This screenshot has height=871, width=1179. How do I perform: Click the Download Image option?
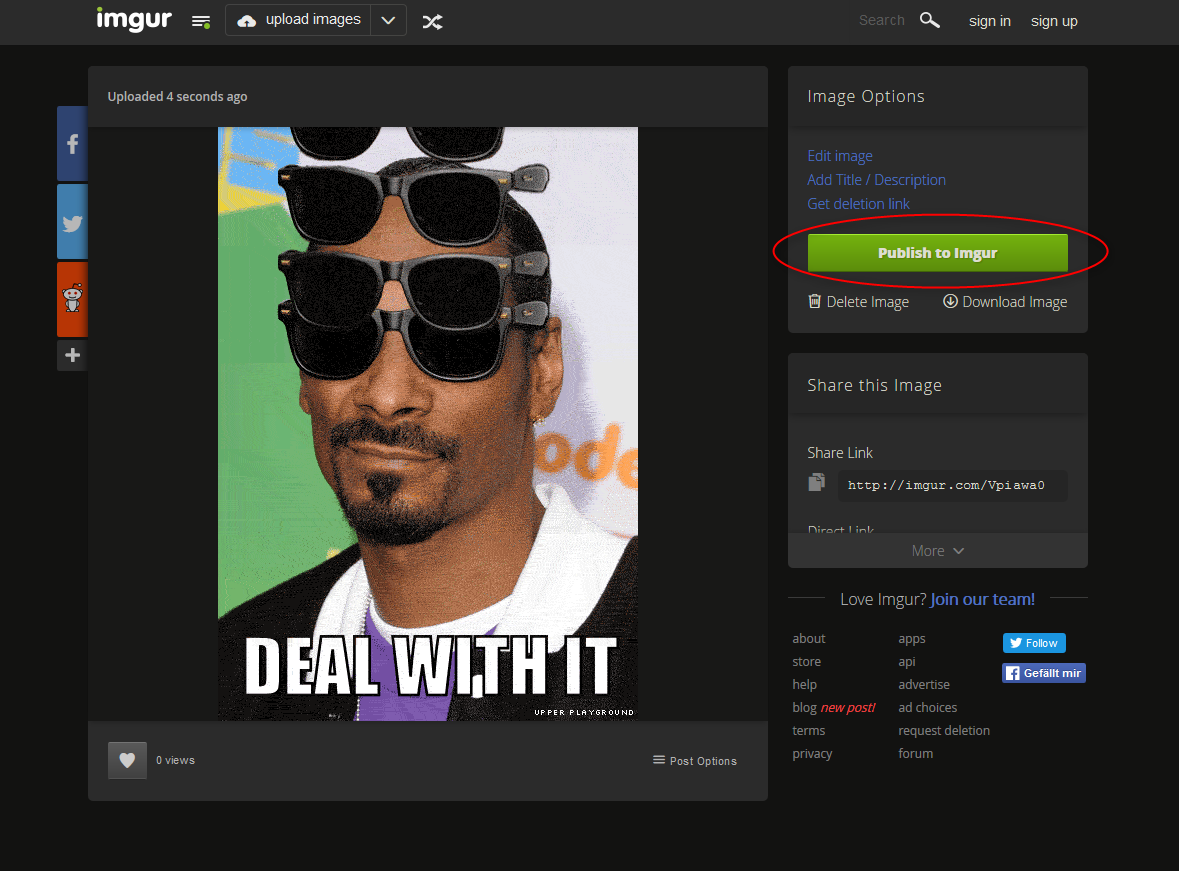[x=1005, y=302]
